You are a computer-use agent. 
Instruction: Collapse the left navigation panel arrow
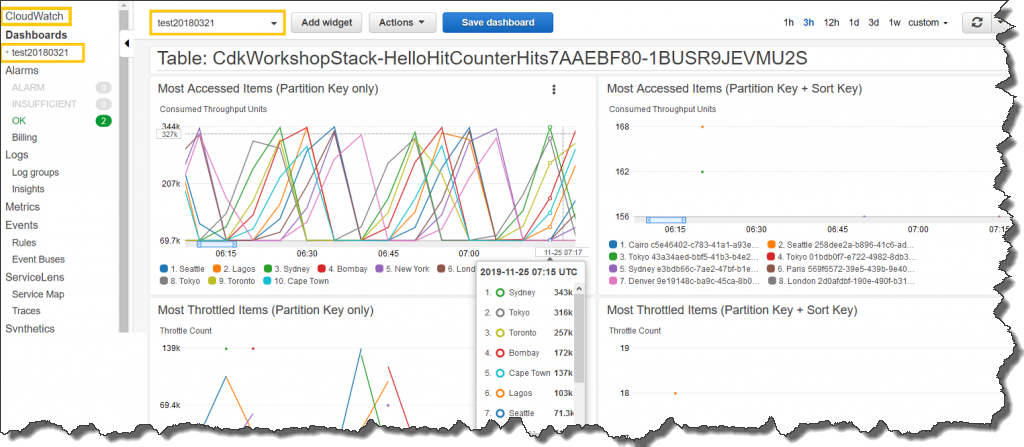pyautogui.click(x=127, y=43)
